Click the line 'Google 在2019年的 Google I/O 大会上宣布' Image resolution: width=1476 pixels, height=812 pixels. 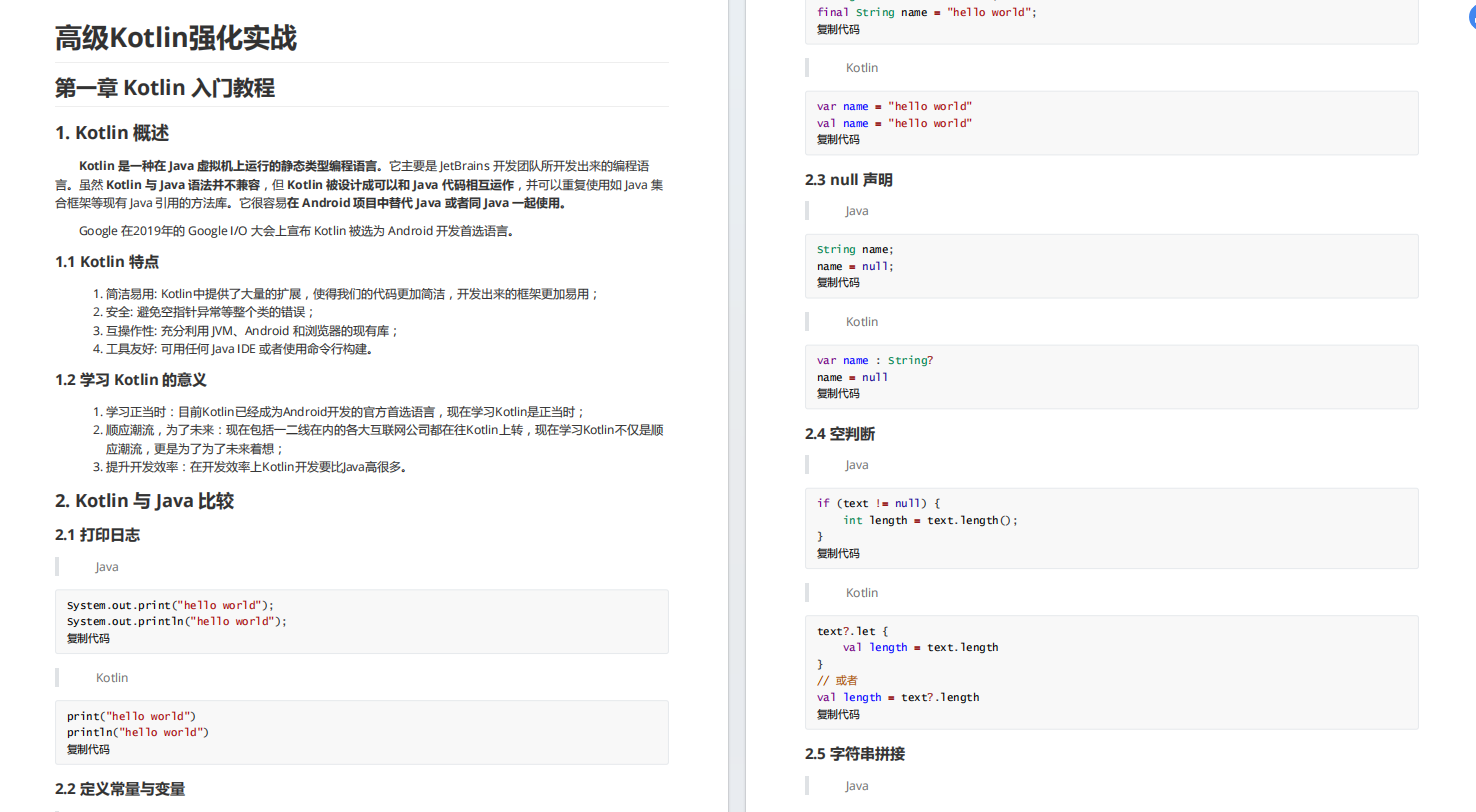coord(296,231)
